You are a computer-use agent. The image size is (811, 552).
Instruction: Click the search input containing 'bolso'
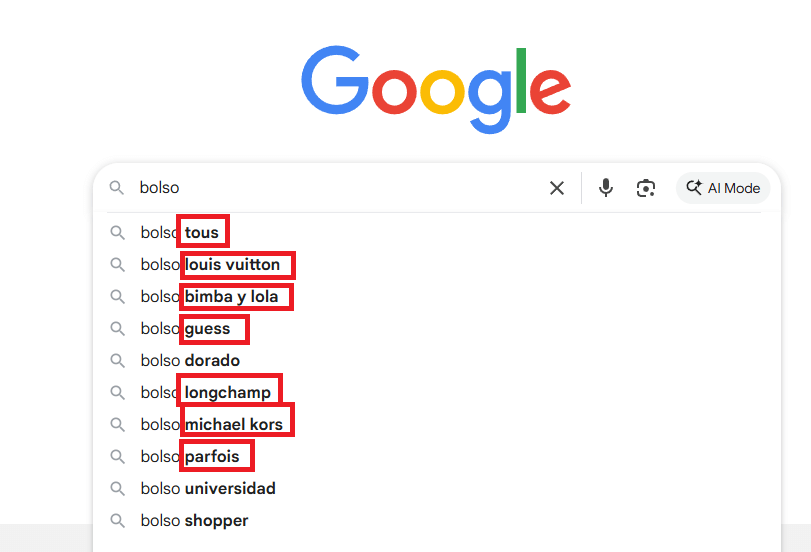tap(330, 188)
